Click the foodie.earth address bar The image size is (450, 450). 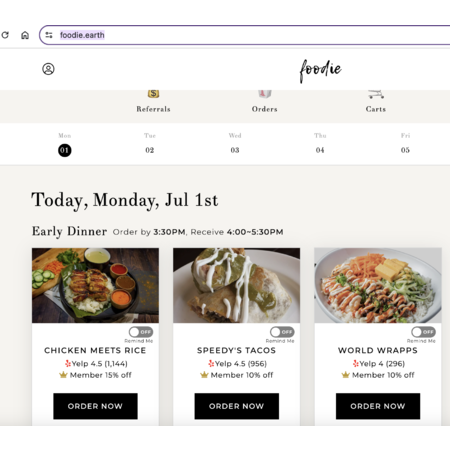[x=247, y=35]
